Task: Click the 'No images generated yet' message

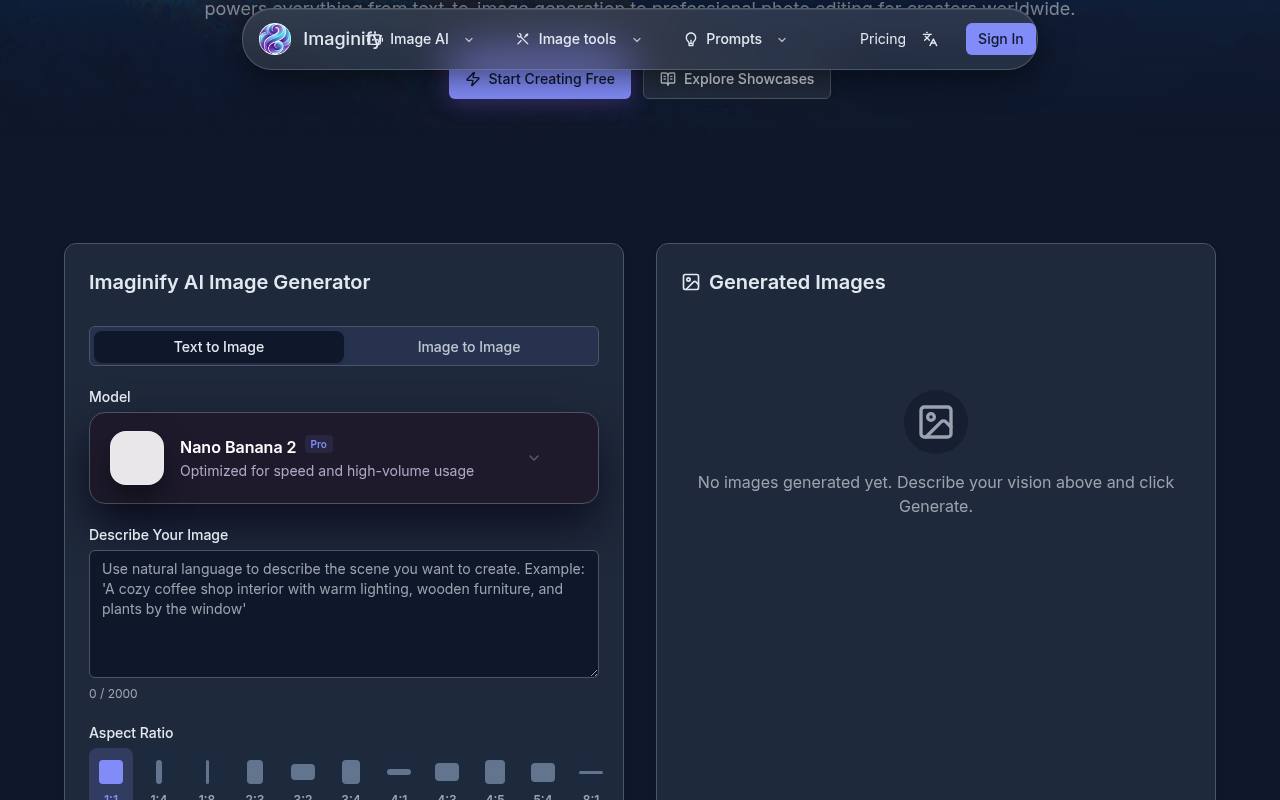Action: click(x=936, y=494)
